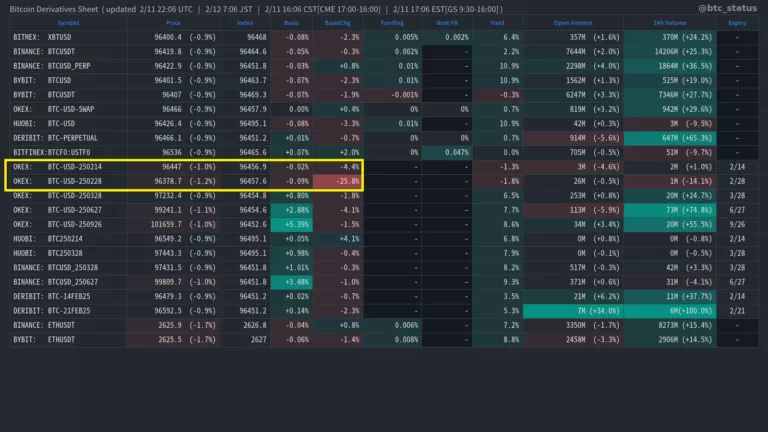
Task: Select the HUOBI: BTC-USD symbol cell
Action: pos(68,123)
